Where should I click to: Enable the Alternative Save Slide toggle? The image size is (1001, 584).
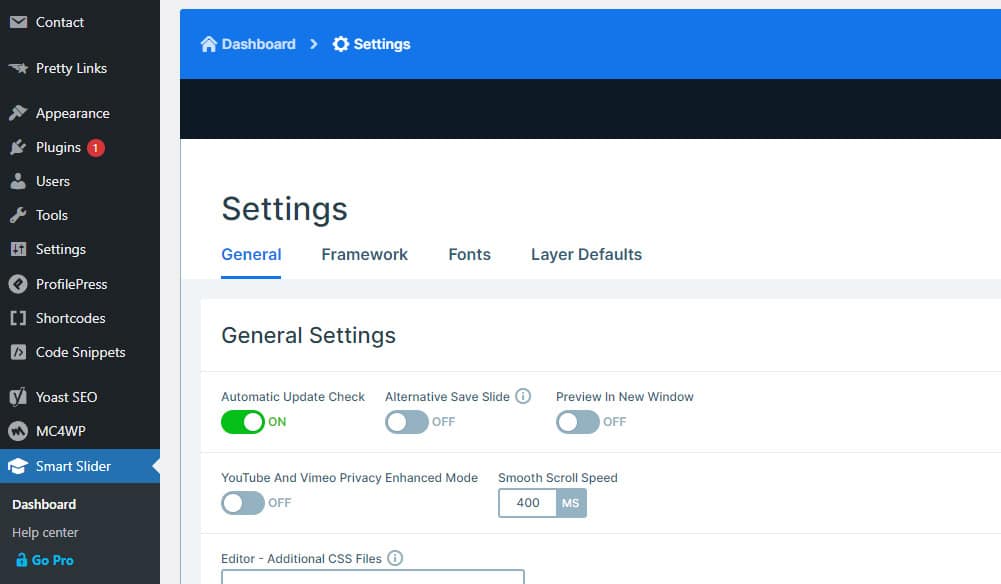[x=407, y=422]
